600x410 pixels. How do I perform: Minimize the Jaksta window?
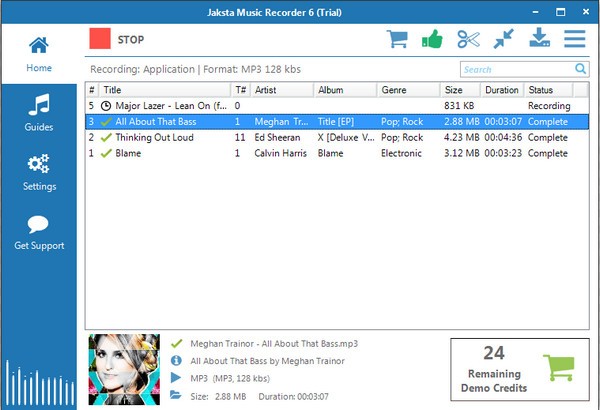pos(535,12)
